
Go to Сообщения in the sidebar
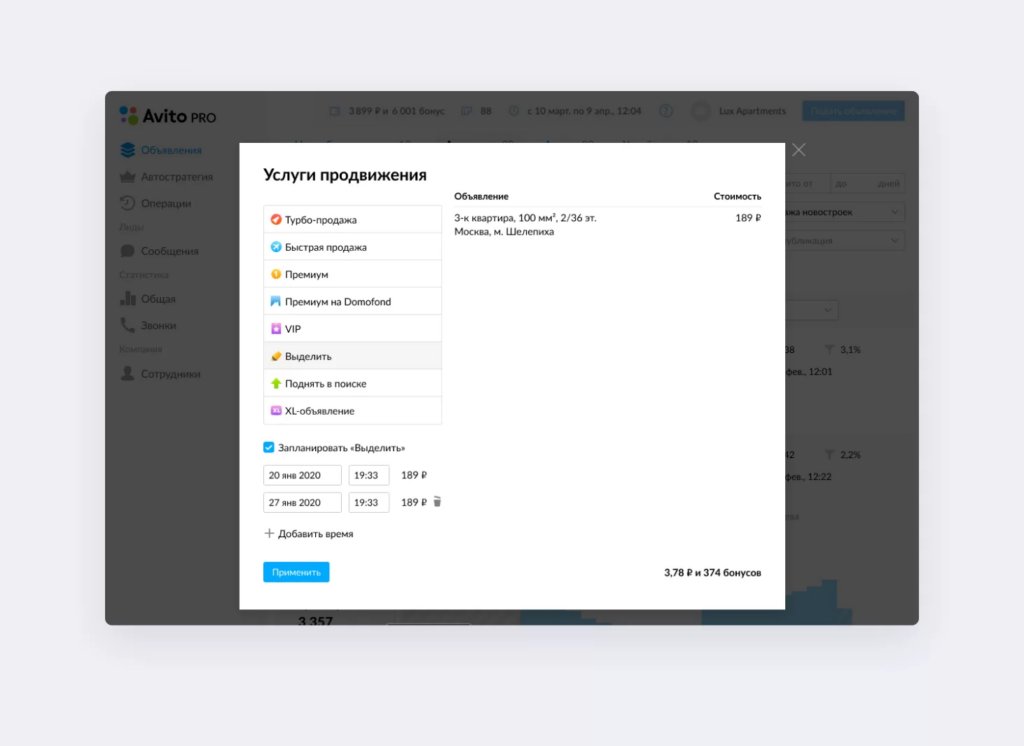[x=169, y=252]
